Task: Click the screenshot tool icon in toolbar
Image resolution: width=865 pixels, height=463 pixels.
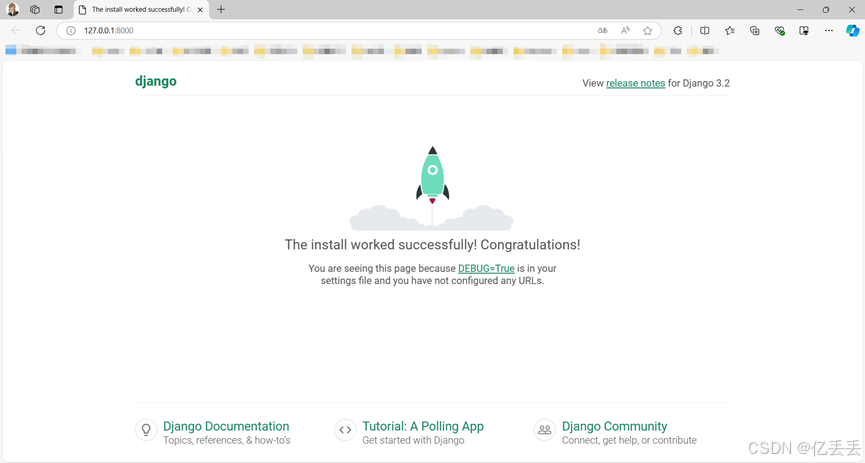Action: (804, 30)
